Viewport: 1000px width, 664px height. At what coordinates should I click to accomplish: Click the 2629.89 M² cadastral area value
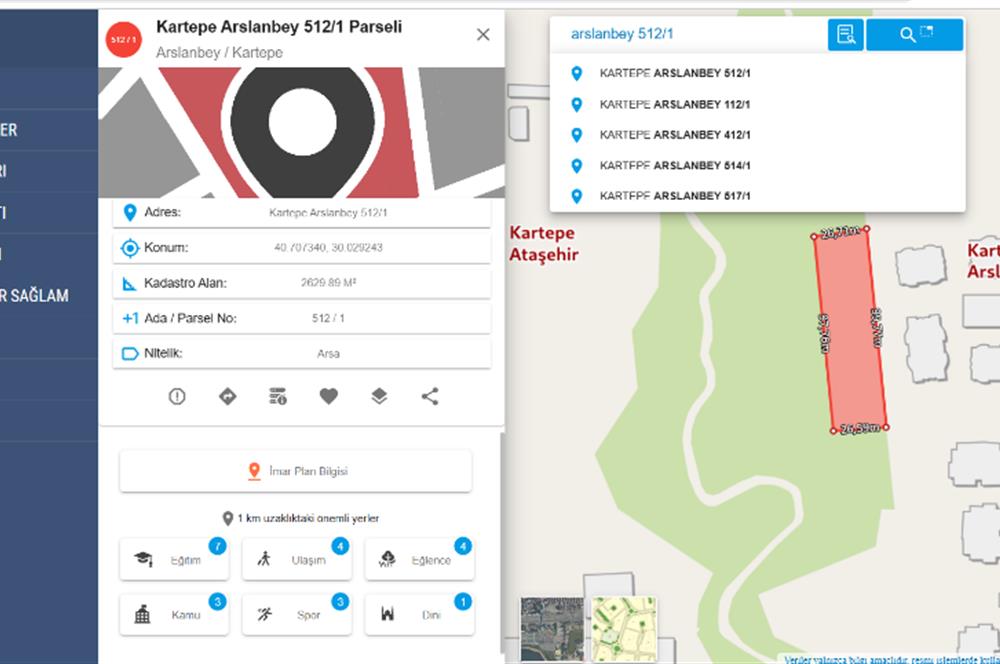pos(328,283)
